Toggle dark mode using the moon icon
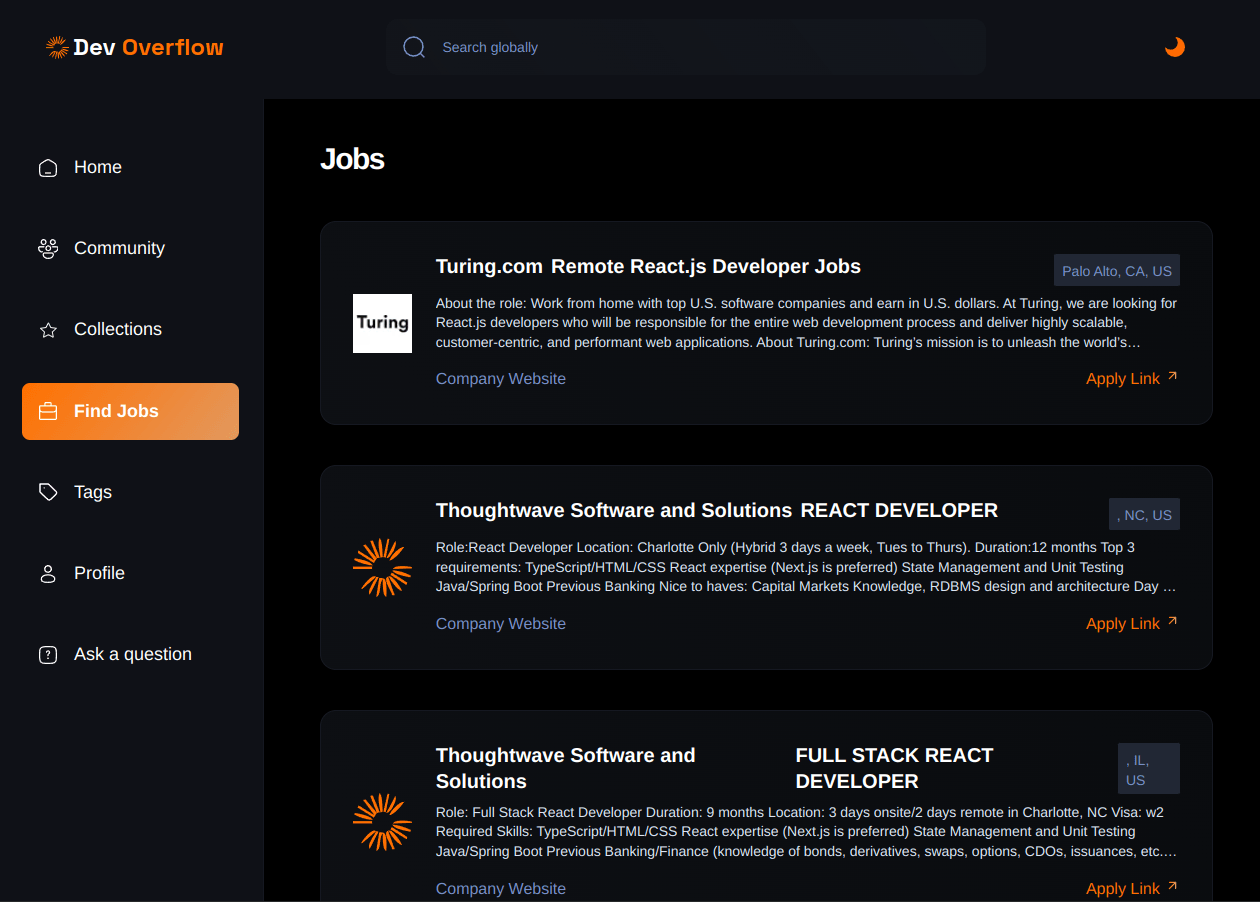This screenshot has width=1260, height=902. tap(1174, 47)
